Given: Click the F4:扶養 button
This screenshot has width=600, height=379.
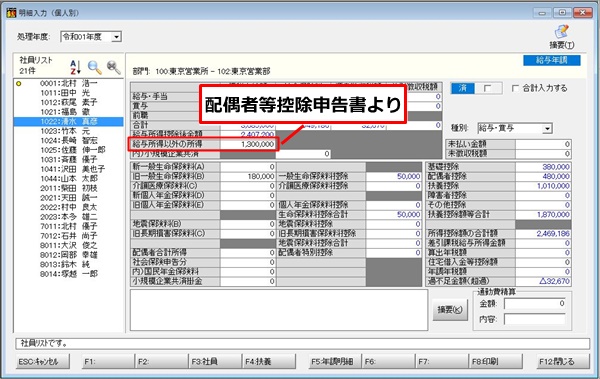Looking at the screenshot, I should pyautogui.click(x=269, y=361).
